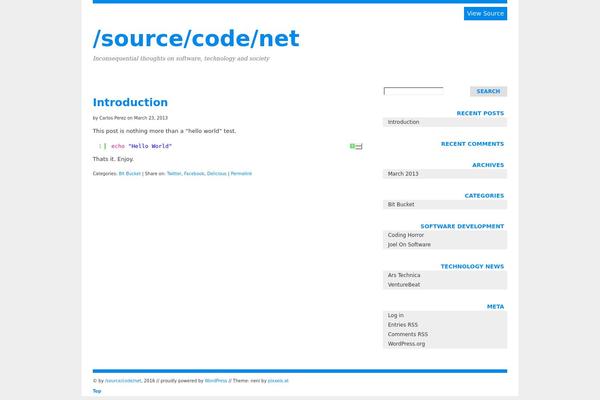Screen dimensions: 600x400
Task: Visit the Joel On Software link
Action: click(409, 245)
